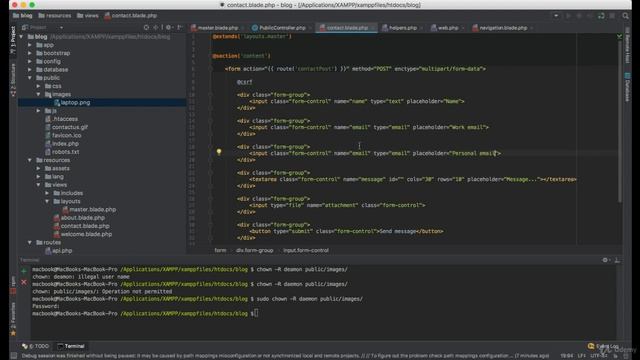The height and width of the screenshot is (360, 640).
Task: Hide the Project panel with the collapse icon
Action: click(180, 27)
